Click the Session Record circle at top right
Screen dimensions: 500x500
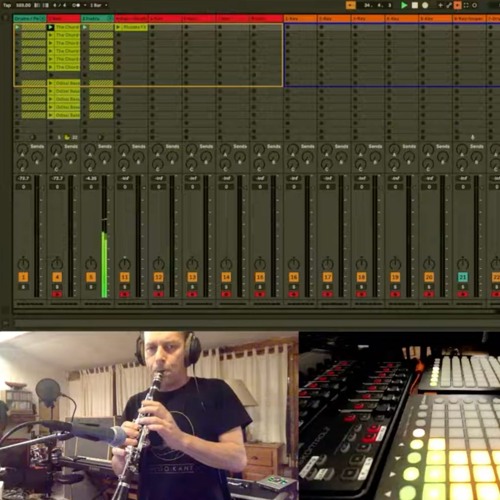pos(474,5)
